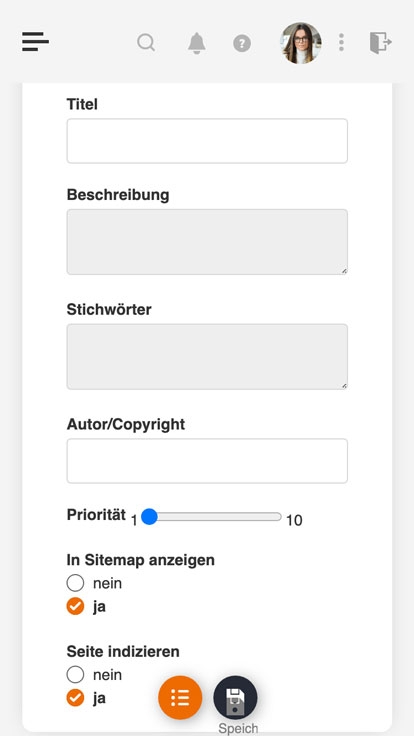Click the user profile avatar
The height and width of the screenshot is (736, 414).
click(301, 43)
